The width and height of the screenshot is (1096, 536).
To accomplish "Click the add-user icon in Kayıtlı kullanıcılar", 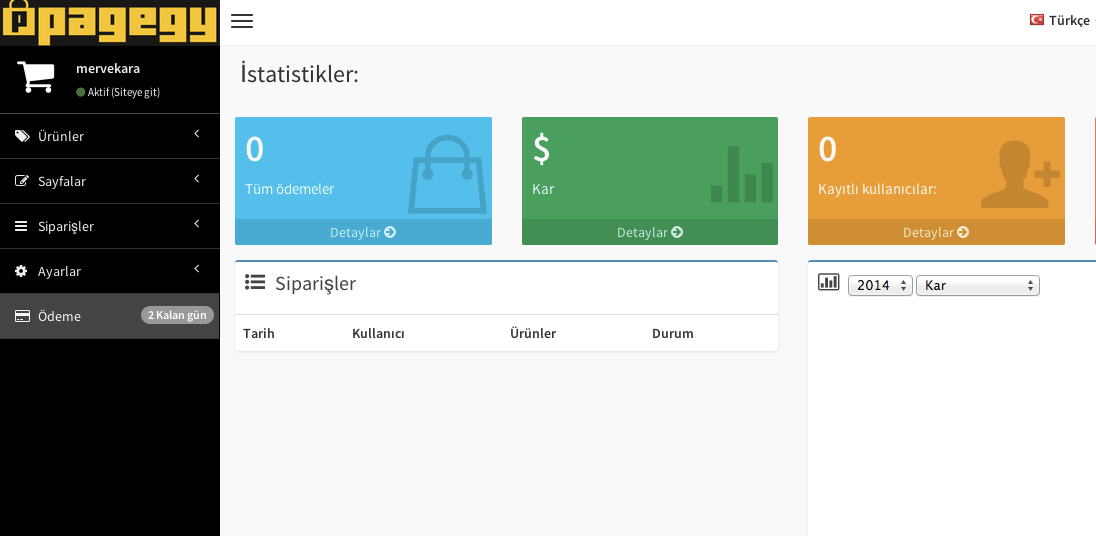I will [1021, 174].
